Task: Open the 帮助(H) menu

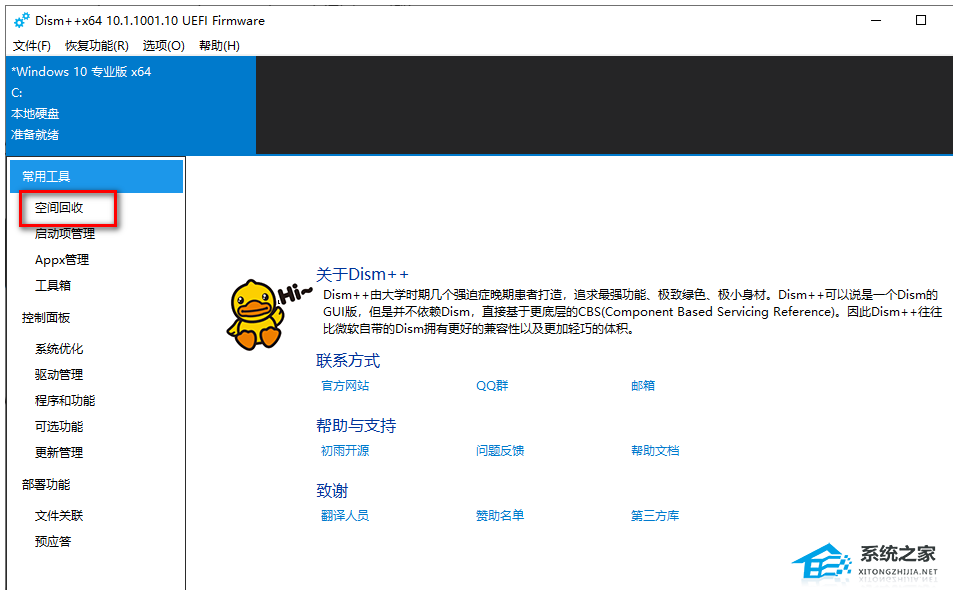Action: 219,46
